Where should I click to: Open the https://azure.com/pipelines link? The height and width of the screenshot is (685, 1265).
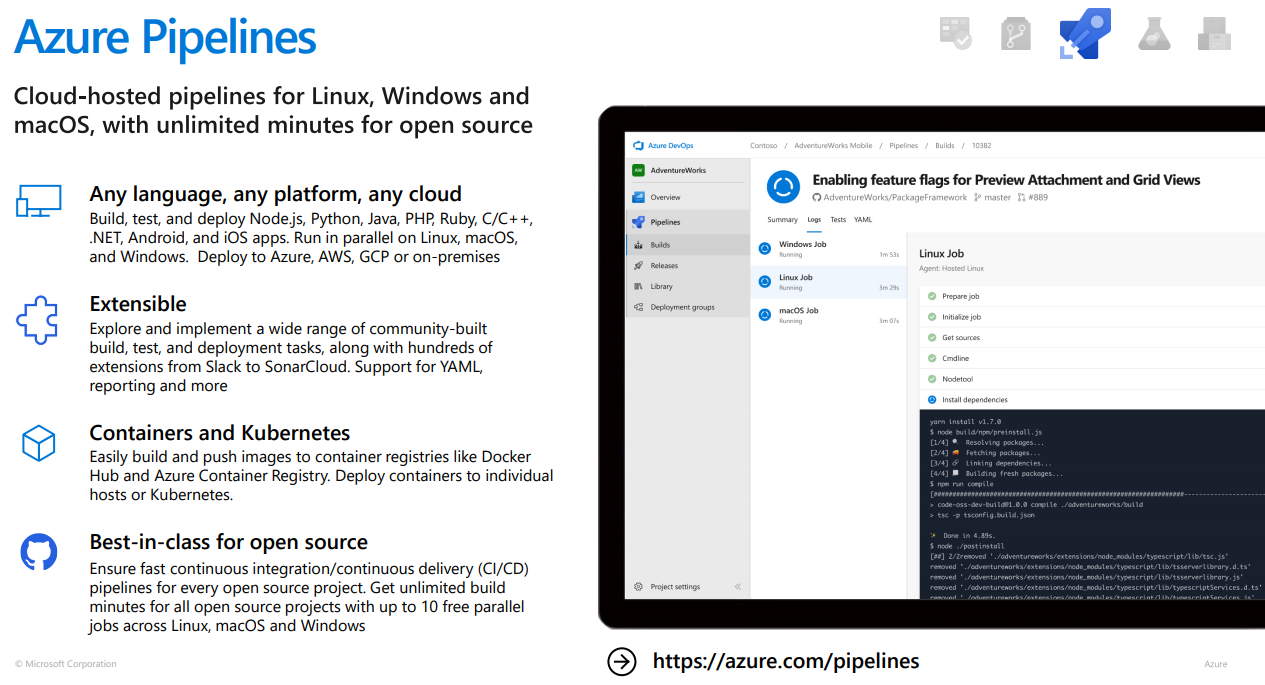click(785, 661)
